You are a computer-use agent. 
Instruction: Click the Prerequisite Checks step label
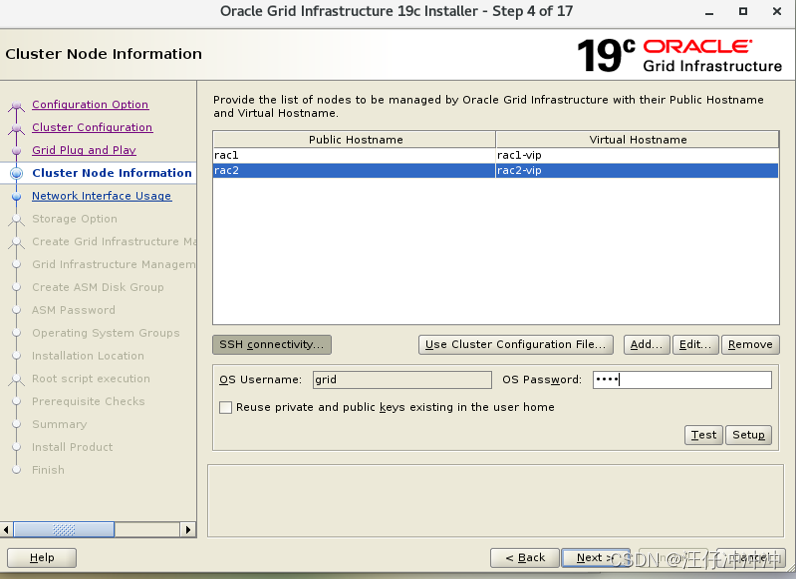tap(88, 401)
